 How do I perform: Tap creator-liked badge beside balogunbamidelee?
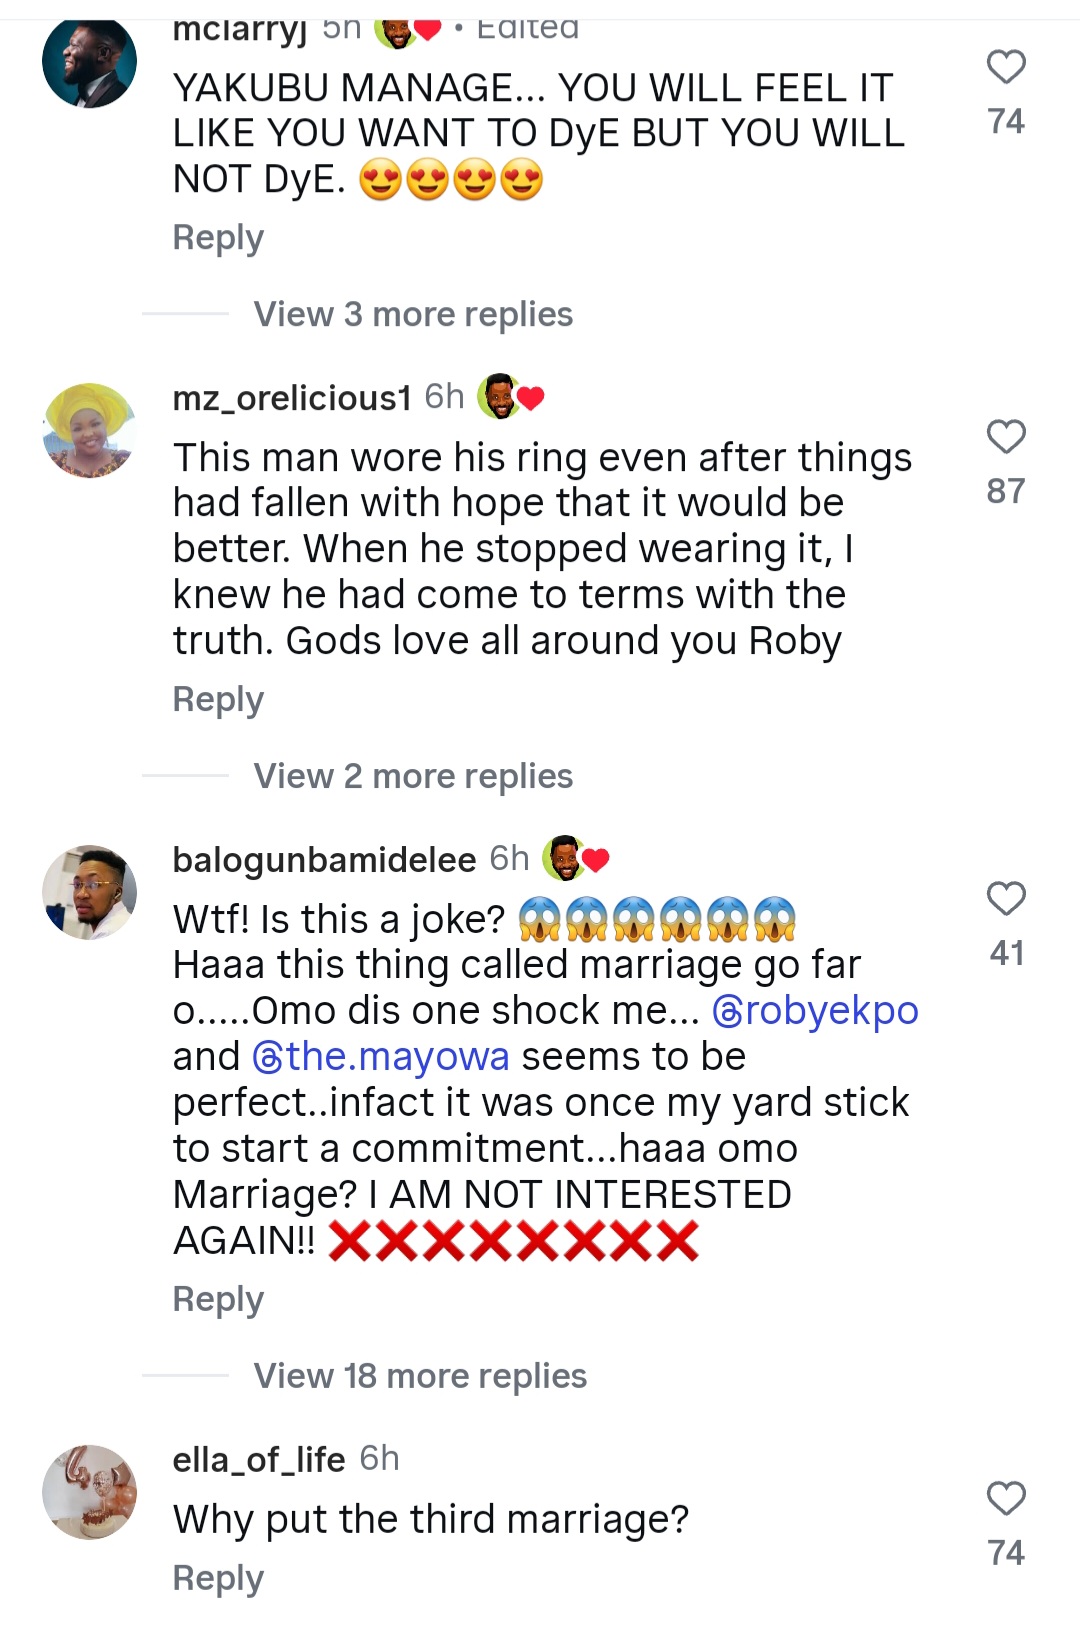pyautogui.click(x=576, y=858)
